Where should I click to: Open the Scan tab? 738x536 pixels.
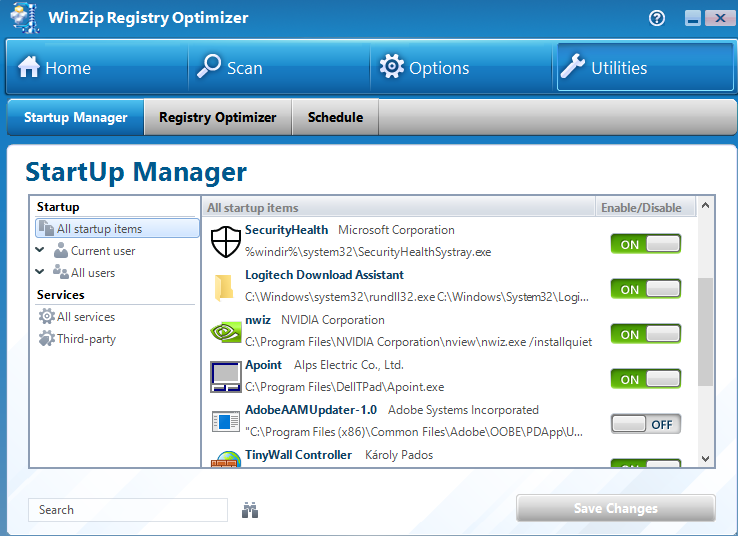coord(280,67)
